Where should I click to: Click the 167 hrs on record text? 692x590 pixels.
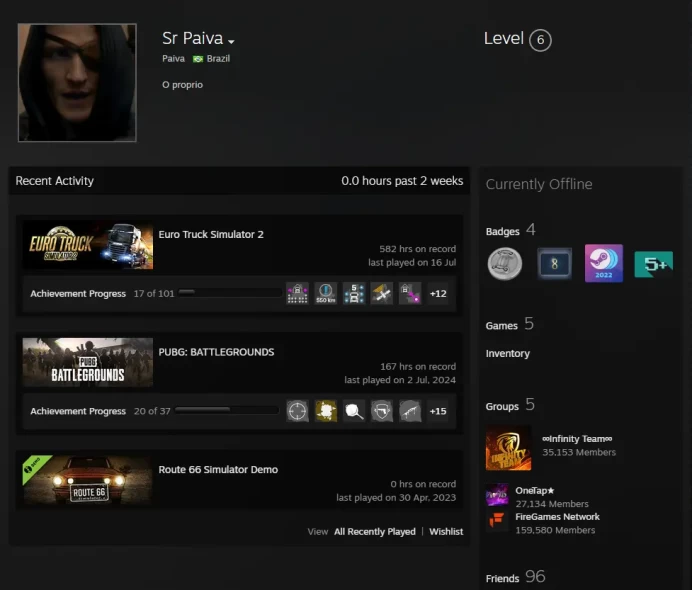click(418, 367)
